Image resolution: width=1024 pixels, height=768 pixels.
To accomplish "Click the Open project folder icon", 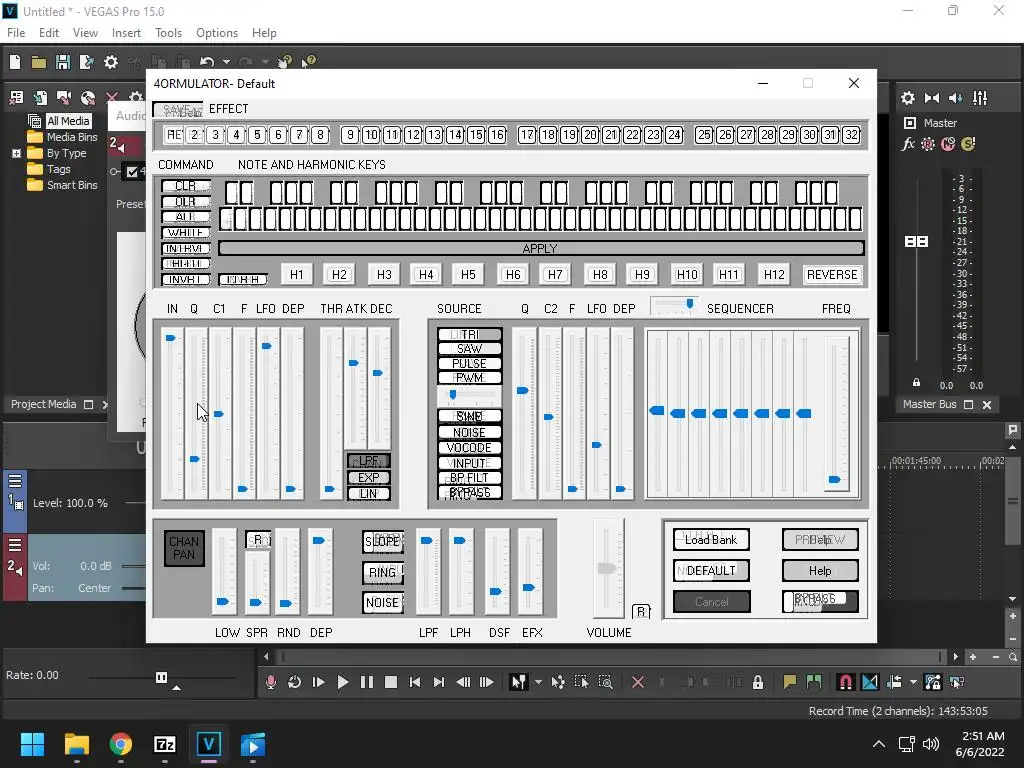I will pos(39,62).
